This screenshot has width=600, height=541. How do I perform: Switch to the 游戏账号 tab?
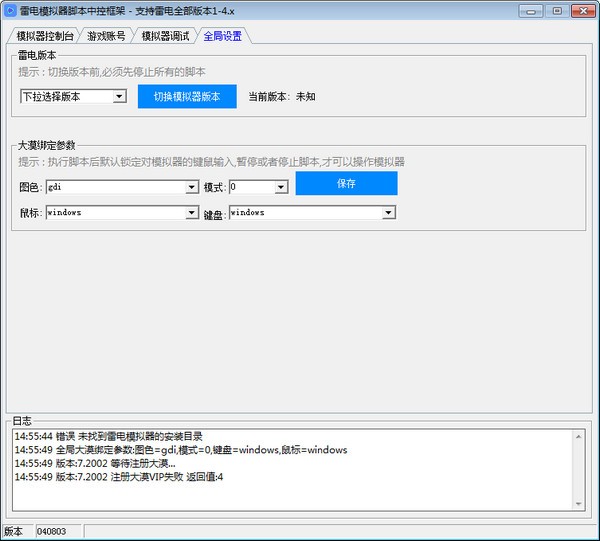coord(106,36)
